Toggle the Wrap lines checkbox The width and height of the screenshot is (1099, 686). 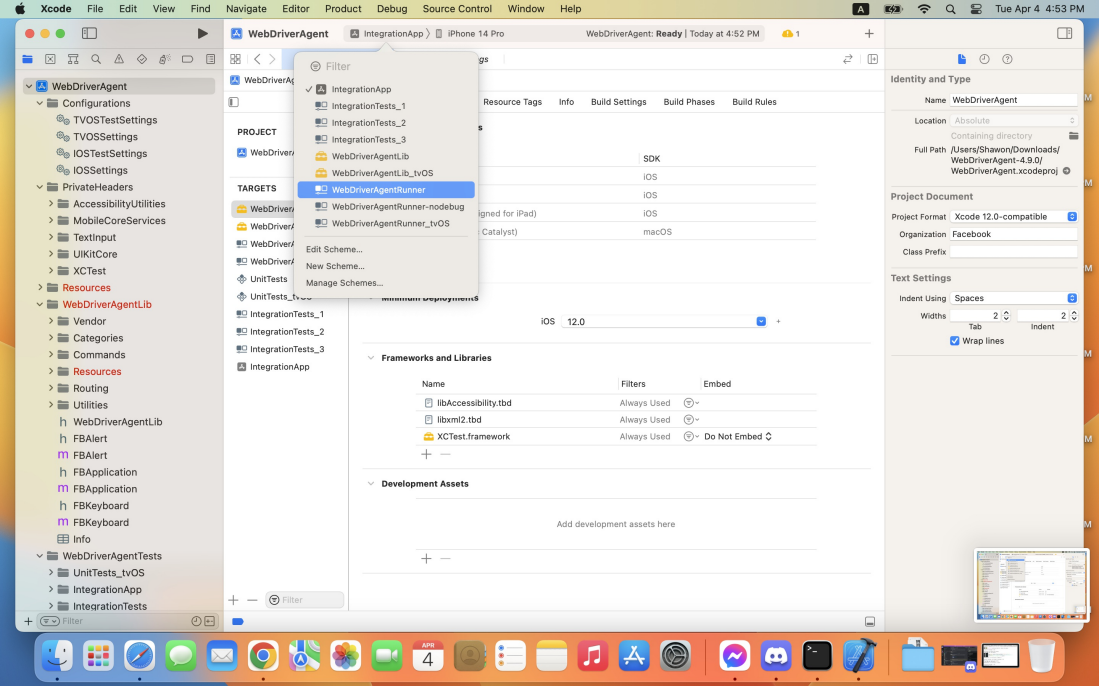[954, 341]
